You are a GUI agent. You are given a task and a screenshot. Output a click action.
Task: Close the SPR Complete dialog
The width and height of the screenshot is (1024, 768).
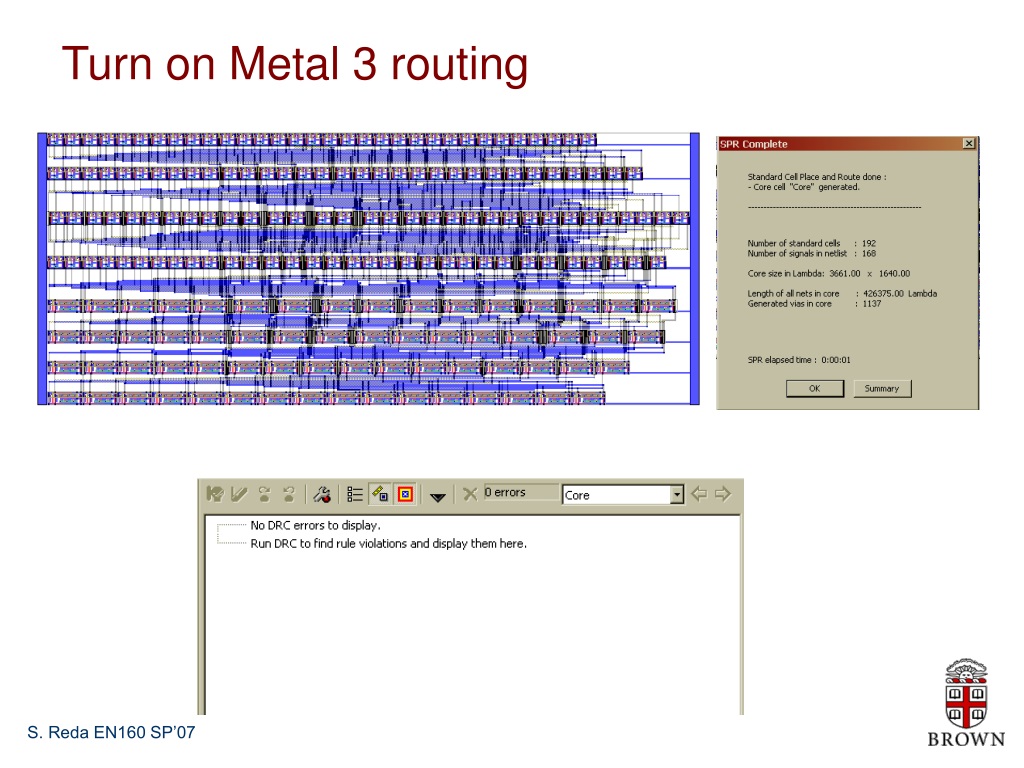click(x=969, y=144)
